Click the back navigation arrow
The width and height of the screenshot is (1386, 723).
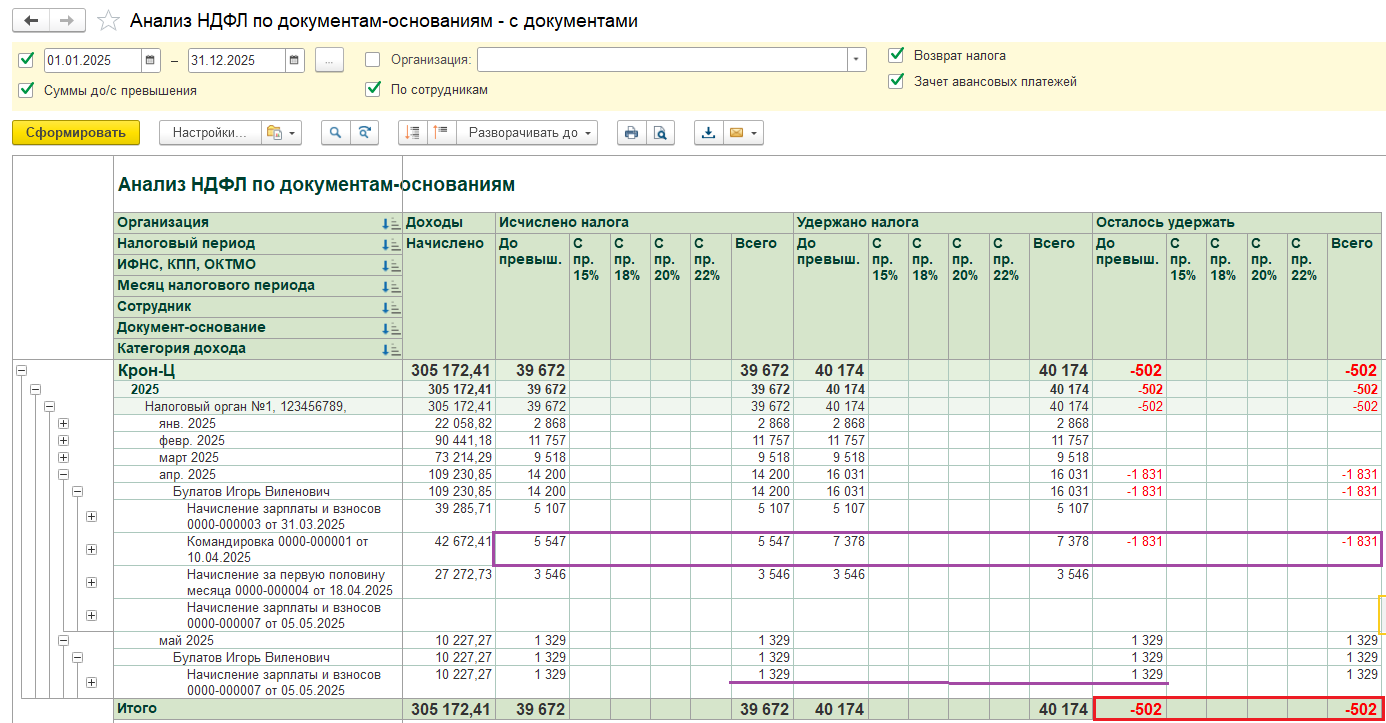(33, 21)
